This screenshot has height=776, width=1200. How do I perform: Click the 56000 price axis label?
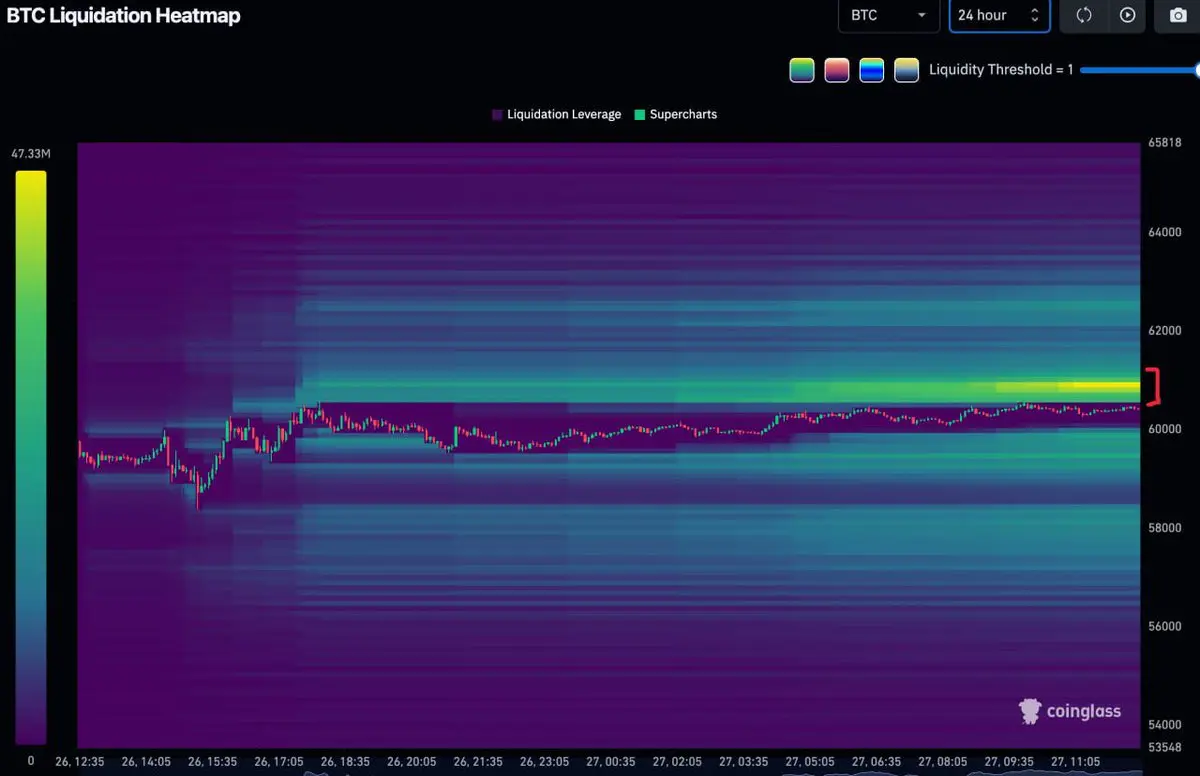pyautogui.click(x=1164, y=626)
